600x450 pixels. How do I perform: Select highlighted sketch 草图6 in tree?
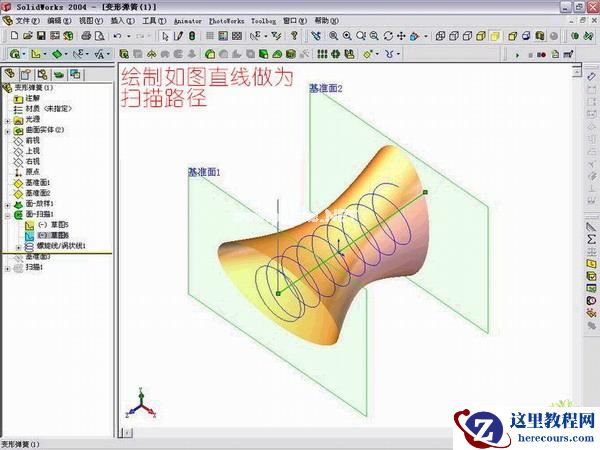coord(54,235)
